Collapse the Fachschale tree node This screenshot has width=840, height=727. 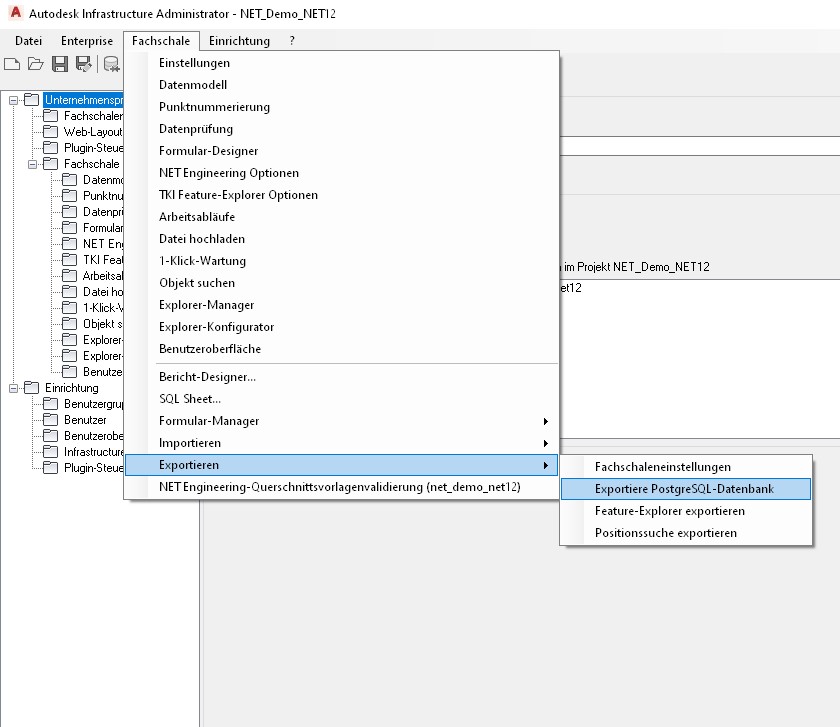click(32, 164)
